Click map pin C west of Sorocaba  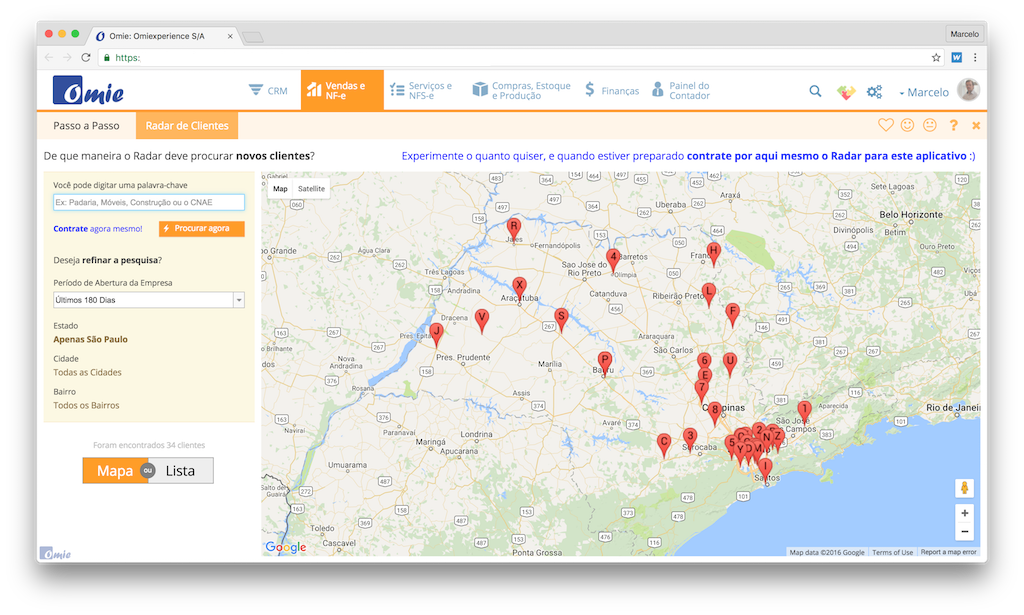[x=664, y=445]
